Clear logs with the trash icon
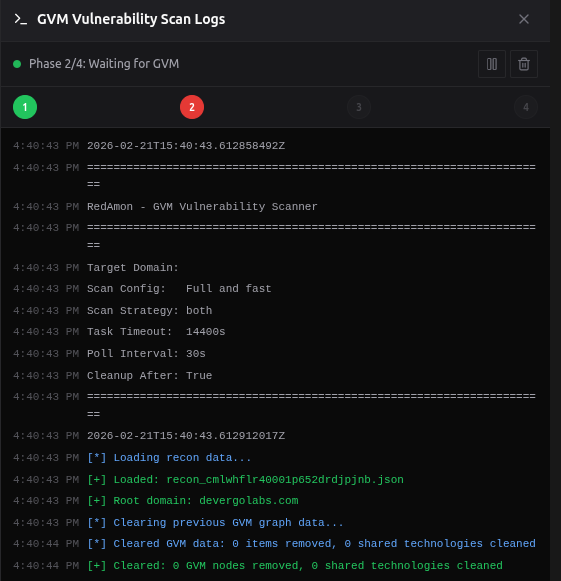 point(524,64)
